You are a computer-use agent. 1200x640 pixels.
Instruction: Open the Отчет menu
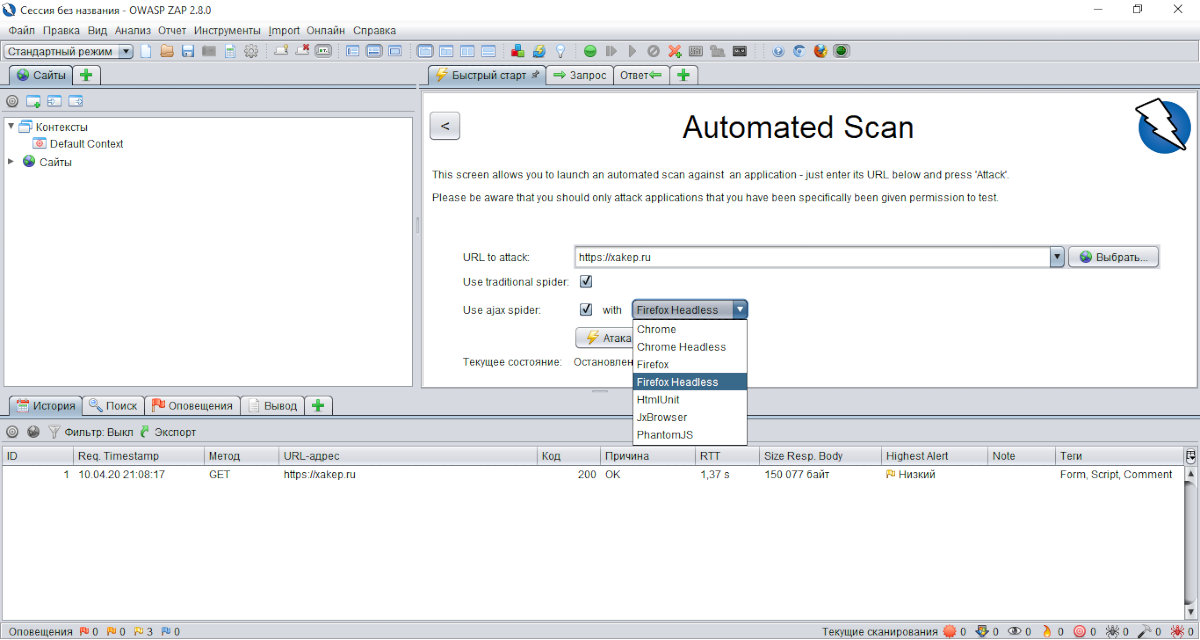172,30
